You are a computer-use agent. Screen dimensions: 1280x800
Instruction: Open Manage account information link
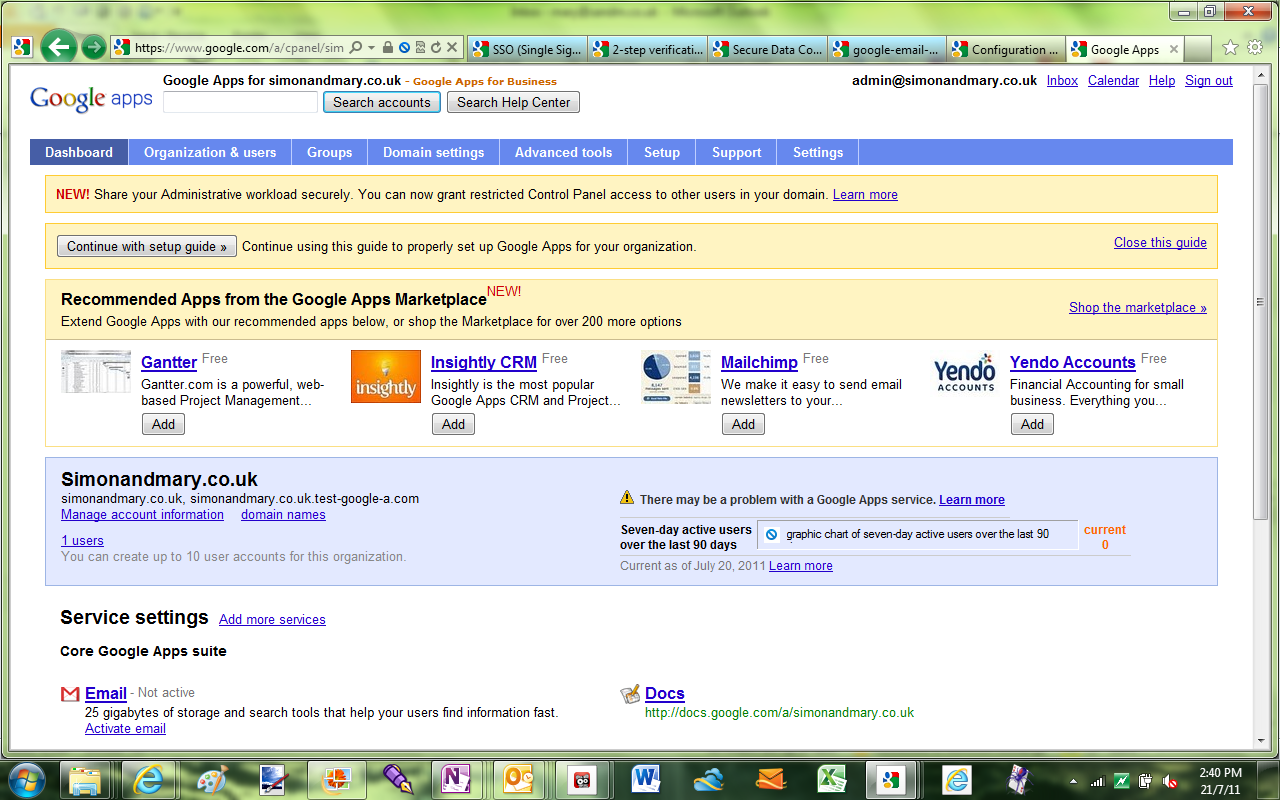coord(142,514)
